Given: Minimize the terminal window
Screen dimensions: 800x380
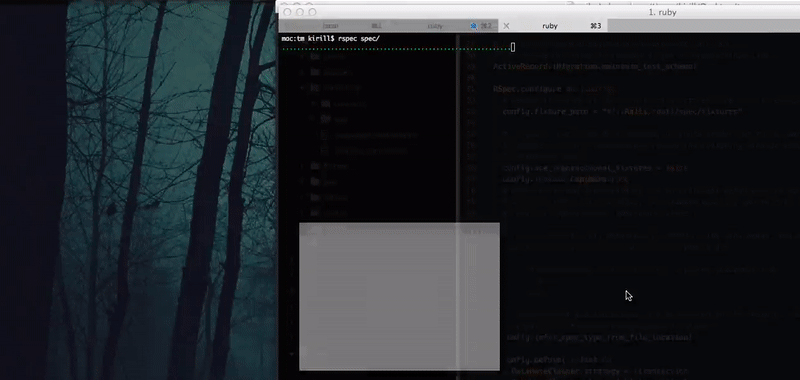Looking at the screenshot, I should click(299, 12).
